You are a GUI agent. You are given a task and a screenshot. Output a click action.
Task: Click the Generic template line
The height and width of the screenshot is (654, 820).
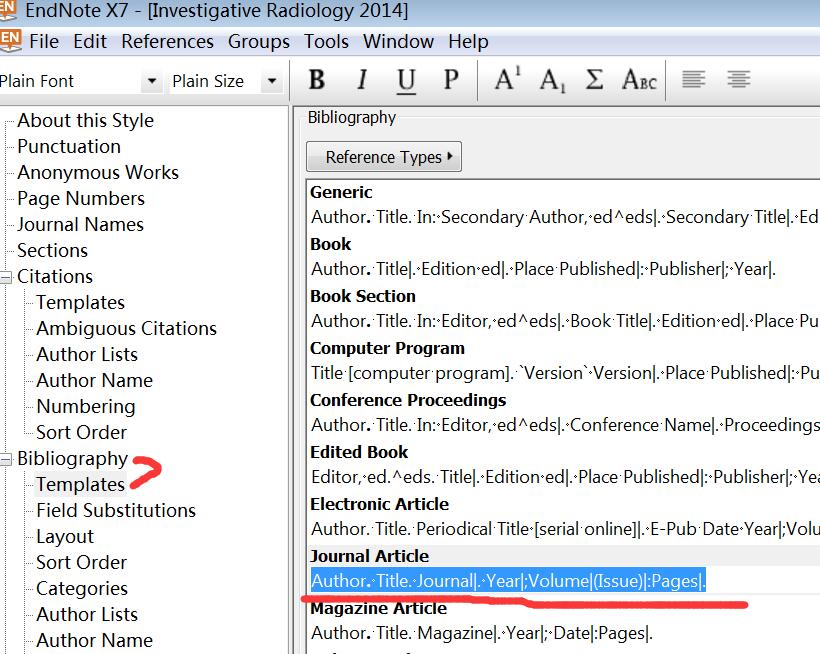(x=565, y=217)
